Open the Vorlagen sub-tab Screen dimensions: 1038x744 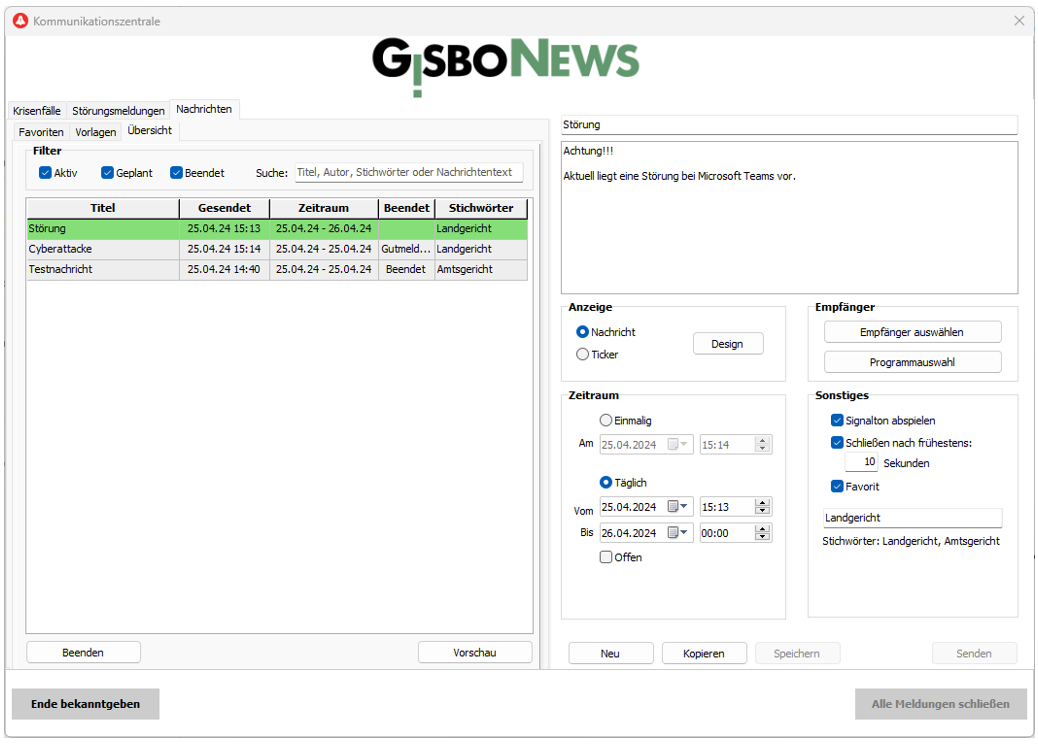[x=95, y=132]
